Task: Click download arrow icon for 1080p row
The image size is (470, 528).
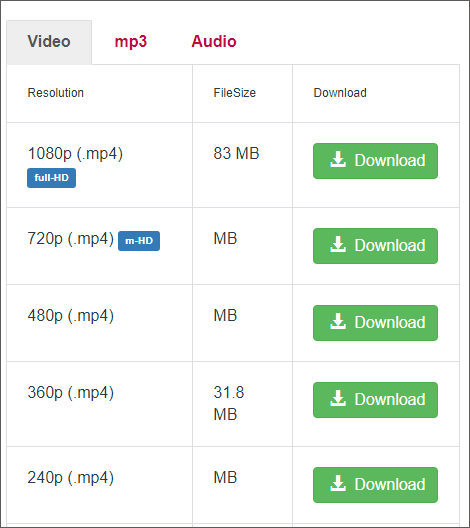Action: coord(338,160)
